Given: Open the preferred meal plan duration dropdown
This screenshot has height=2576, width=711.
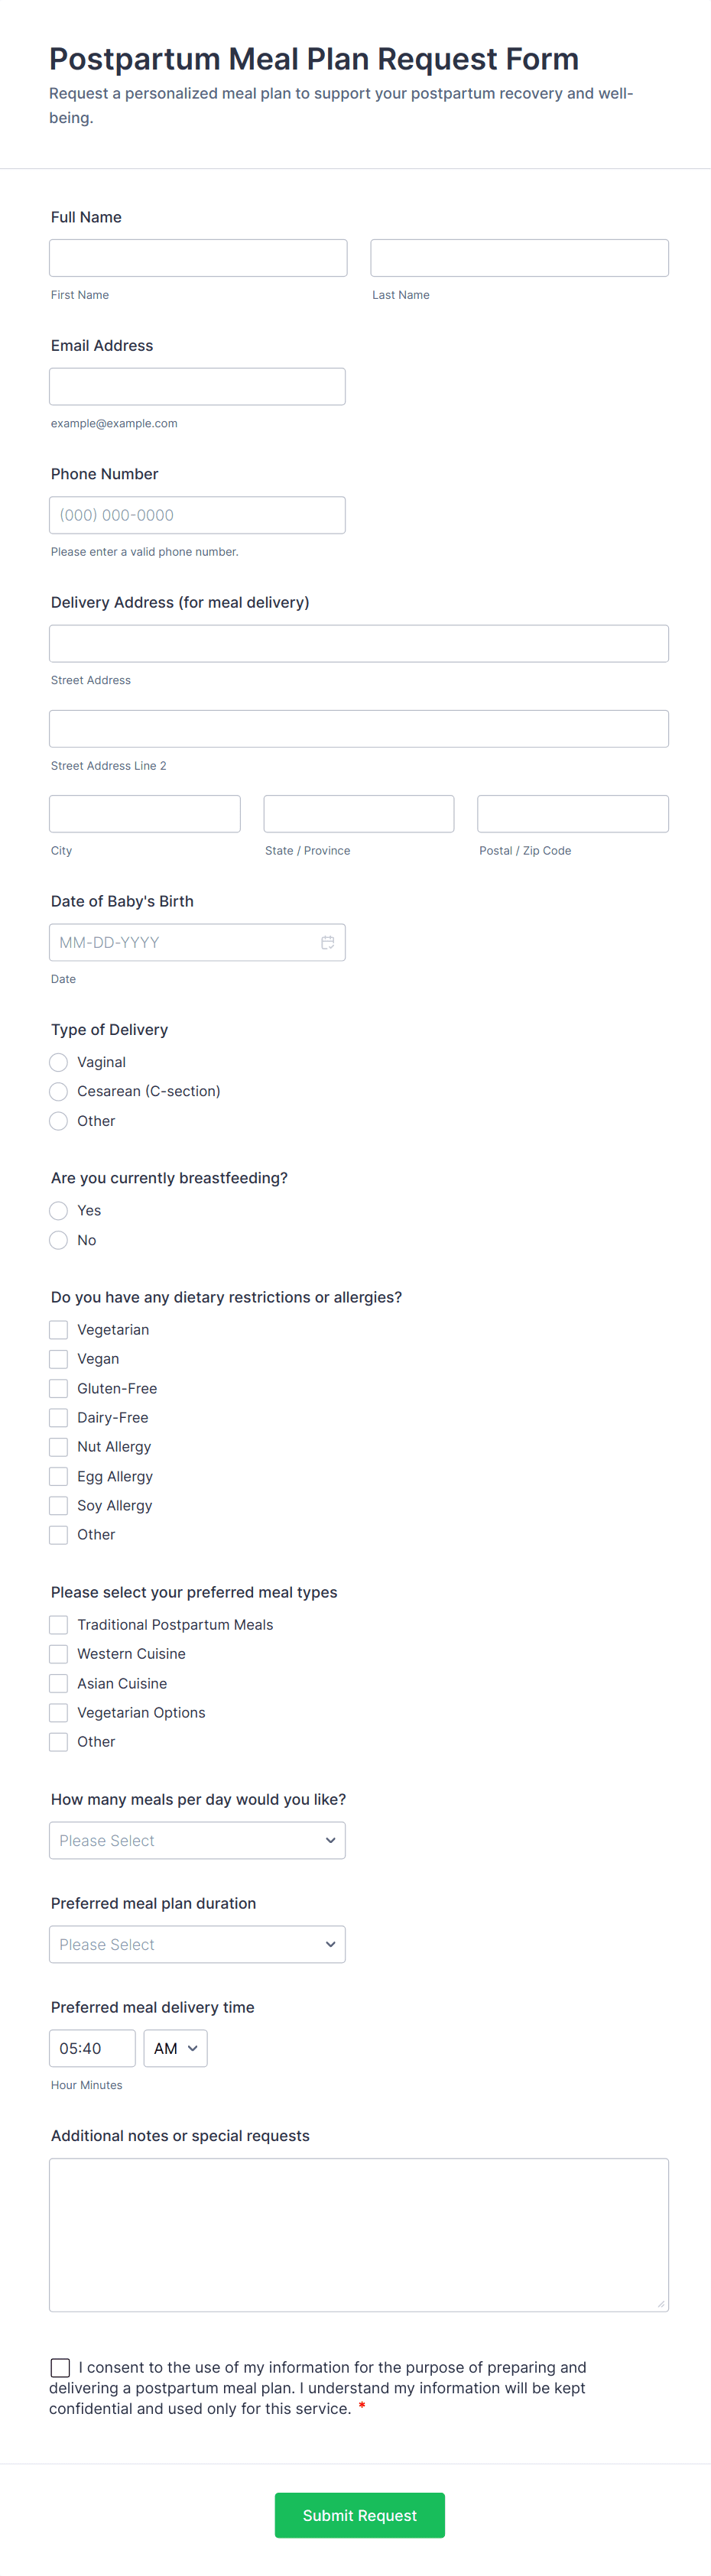Looking at the screenshot, I should [197, 1944].
